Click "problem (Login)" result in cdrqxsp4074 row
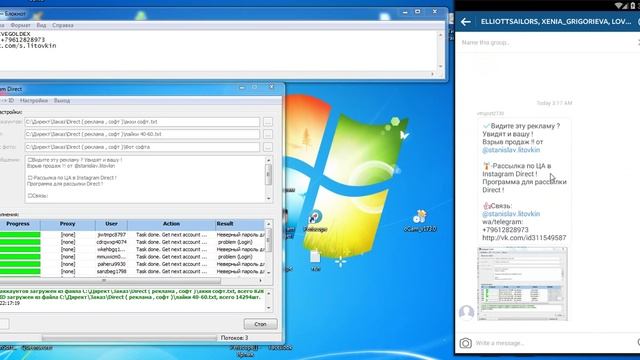Viewport: 640px width, 360px height. point(235,242)
